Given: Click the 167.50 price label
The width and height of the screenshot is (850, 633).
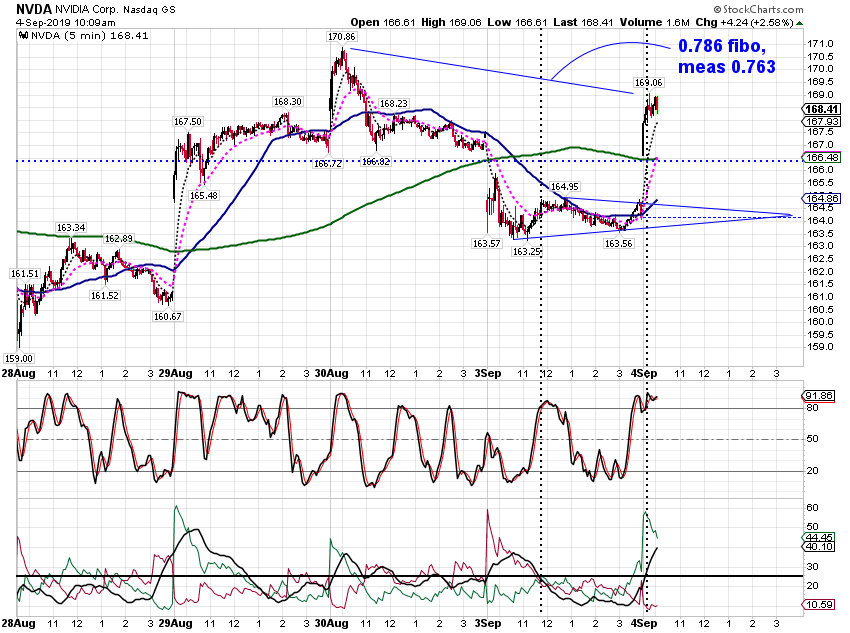Looking at the screenshot, I should (x=188, y=122).
